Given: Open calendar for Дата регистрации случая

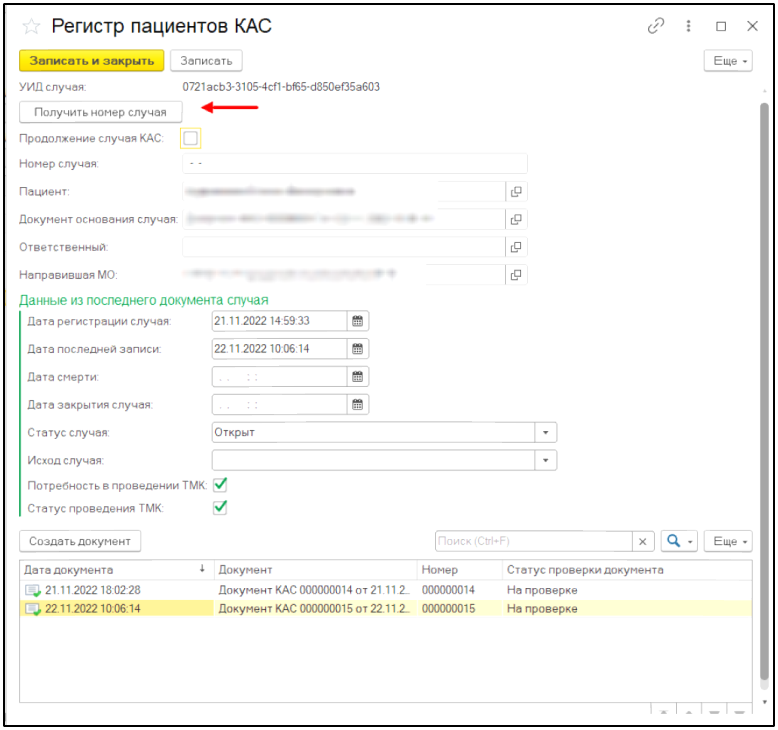Looking at the screenshot, I should 357,321.
